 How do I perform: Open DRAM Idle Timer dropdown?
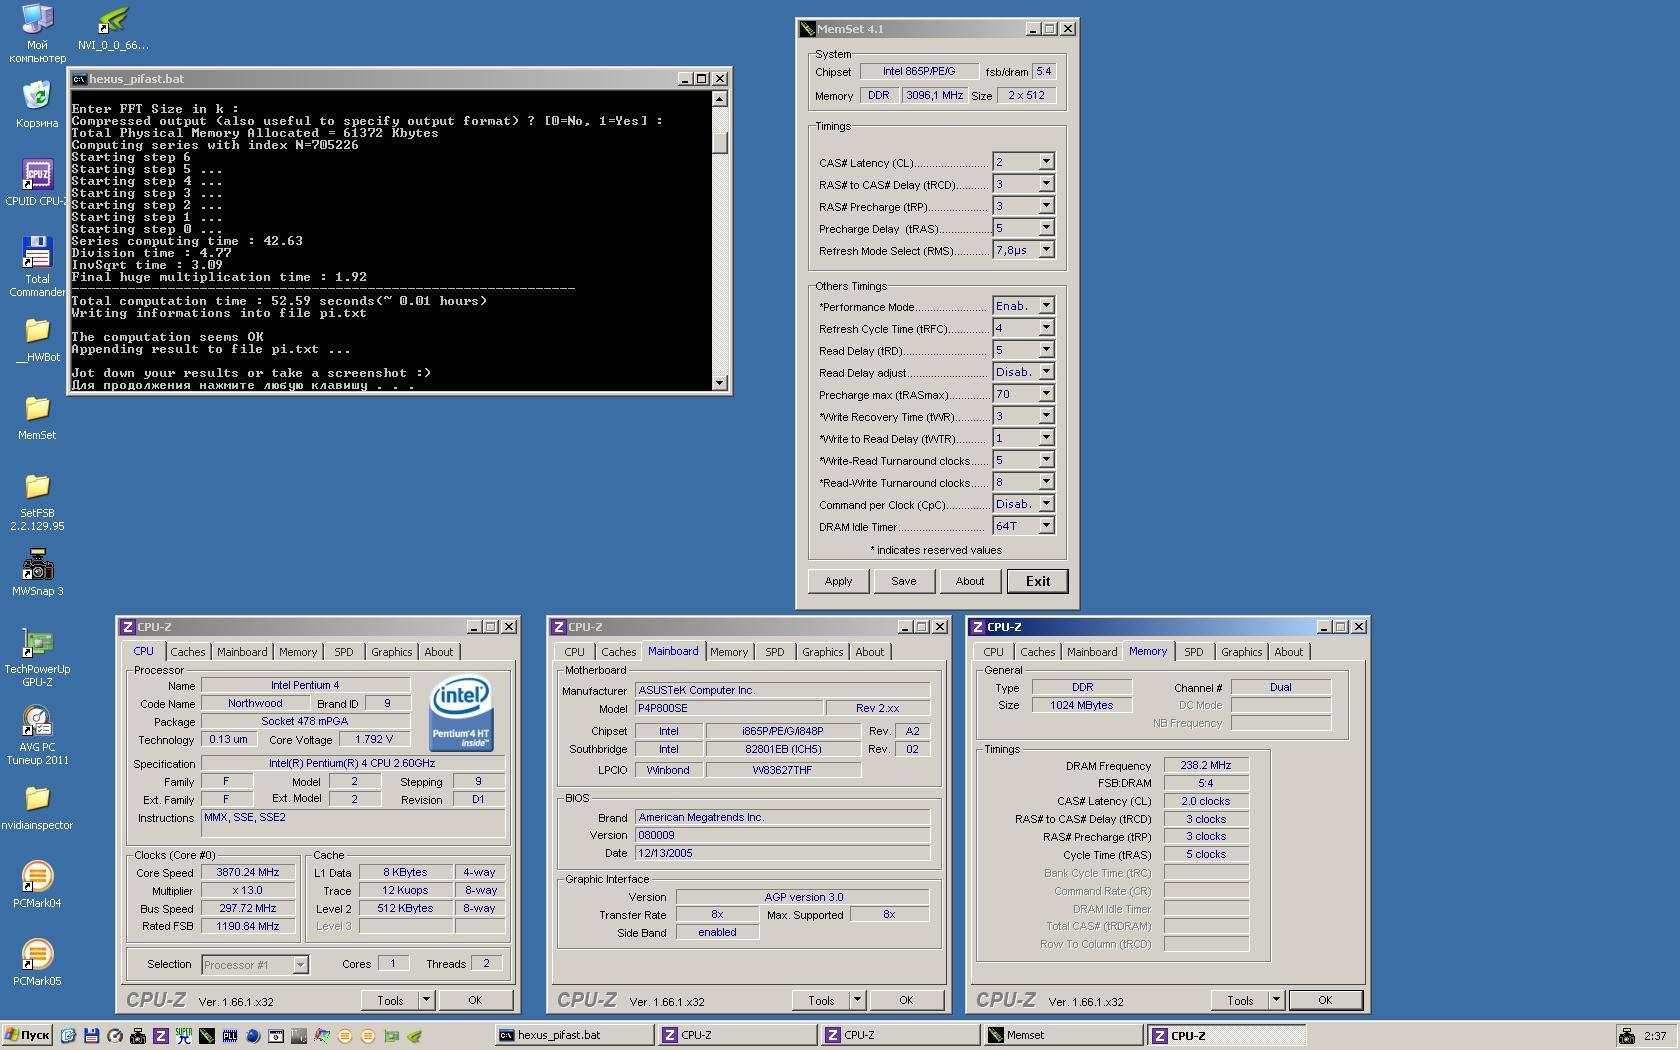[1046, 526]
